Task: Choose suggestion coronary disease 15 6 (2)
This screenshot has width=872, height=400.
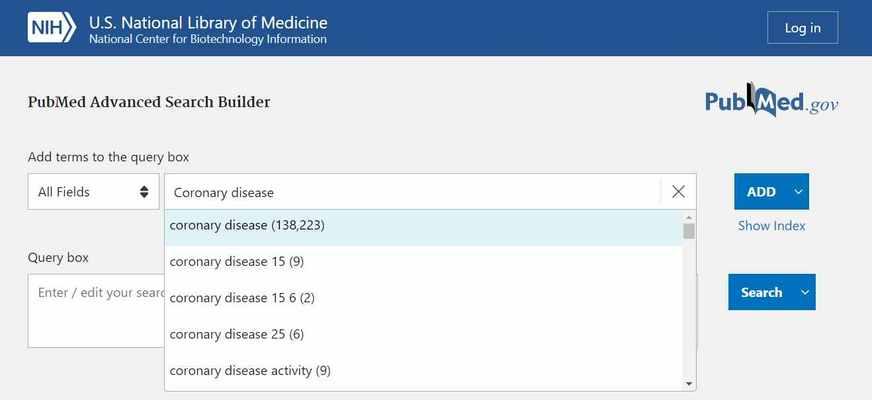Action: point(424,298)
